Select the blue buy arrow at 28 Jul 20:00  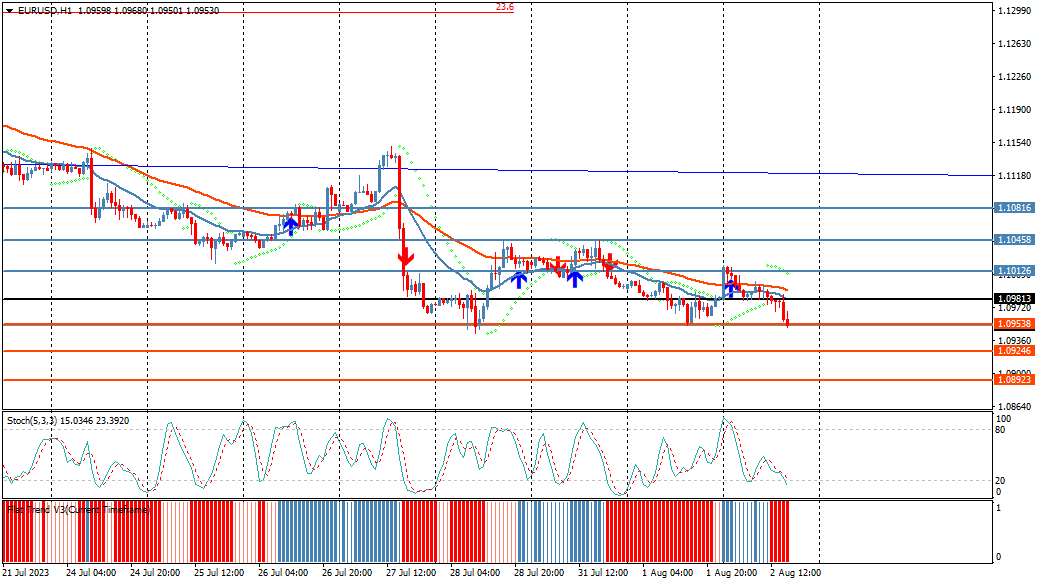pos(520,280)
